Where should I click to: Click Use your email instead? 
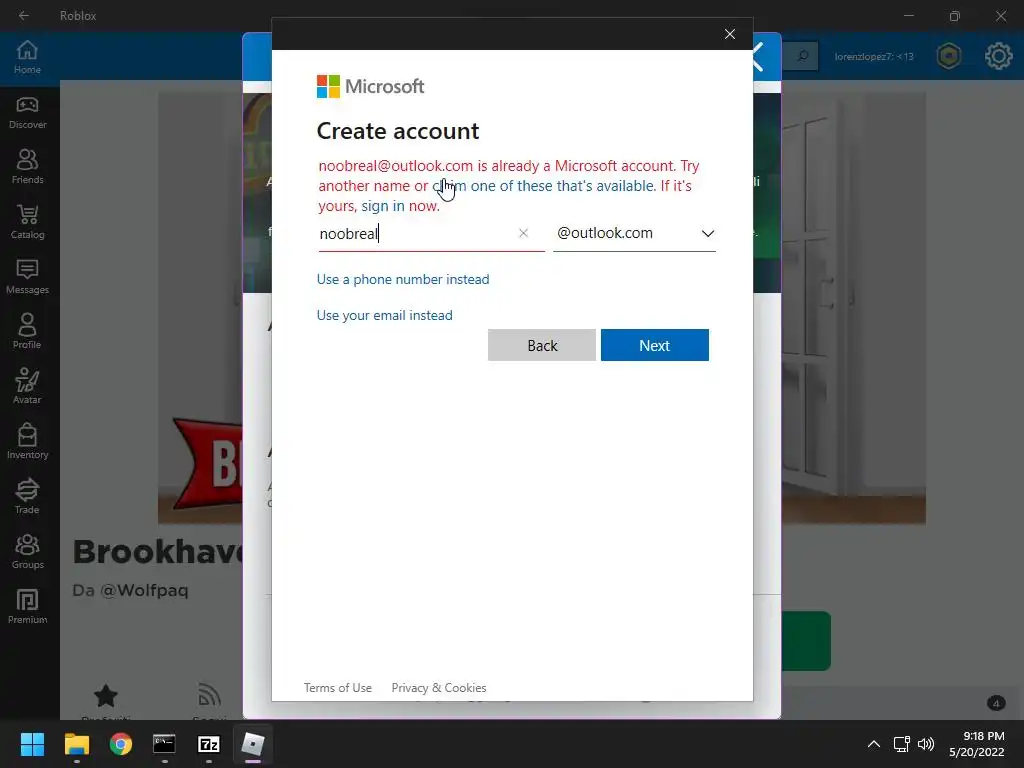(x=385, y=315)
